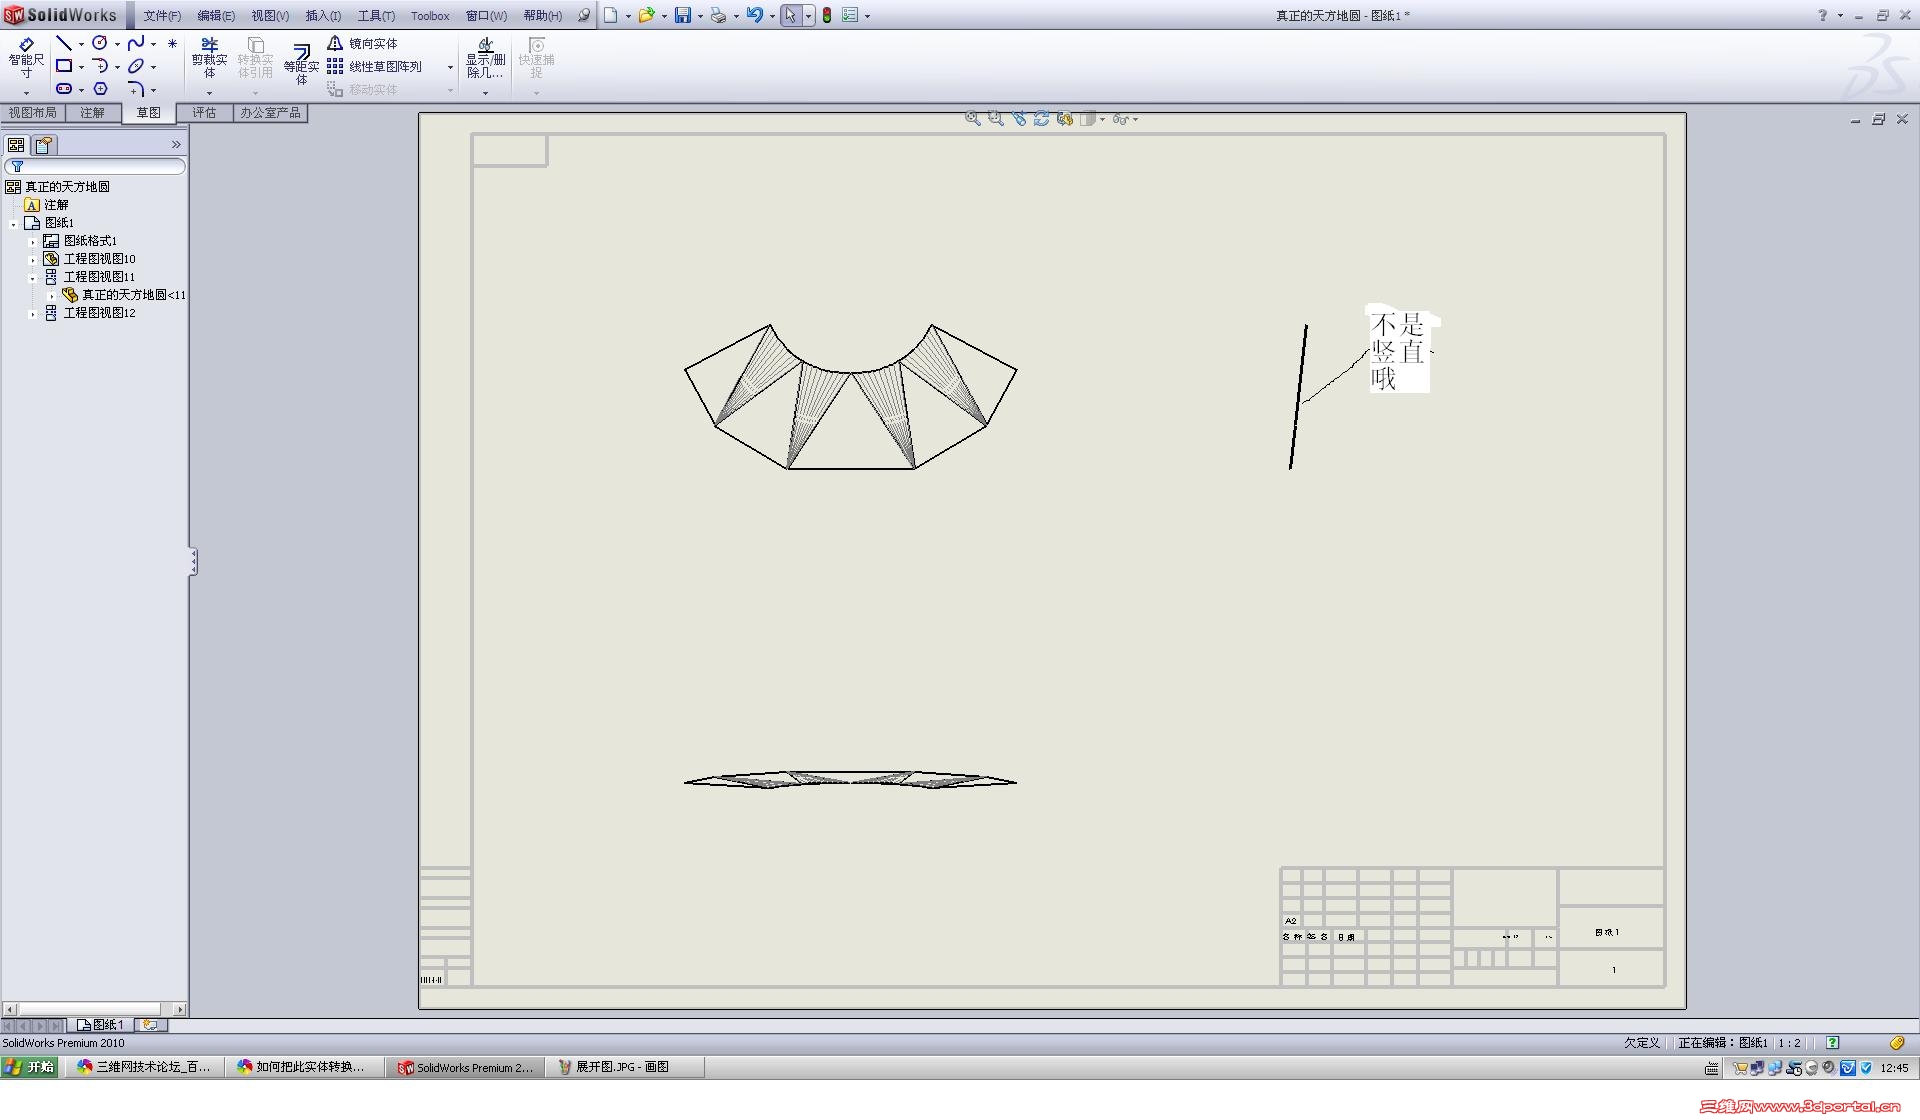This screenshot has width=1920, height=1120.
Task: Open the Linear Sketch Pattern dropdown arrow
Action: point(450,67)
